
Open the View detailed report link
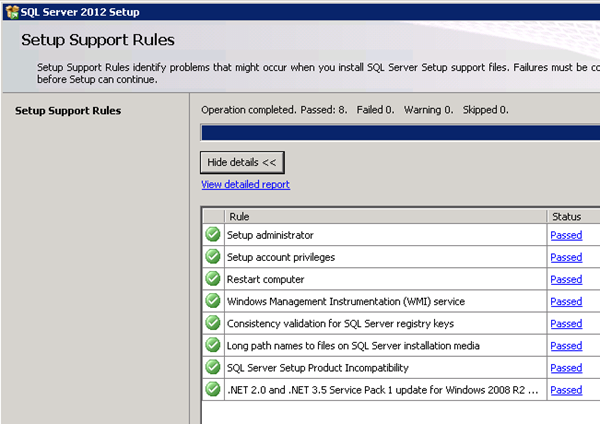point(245,185)
